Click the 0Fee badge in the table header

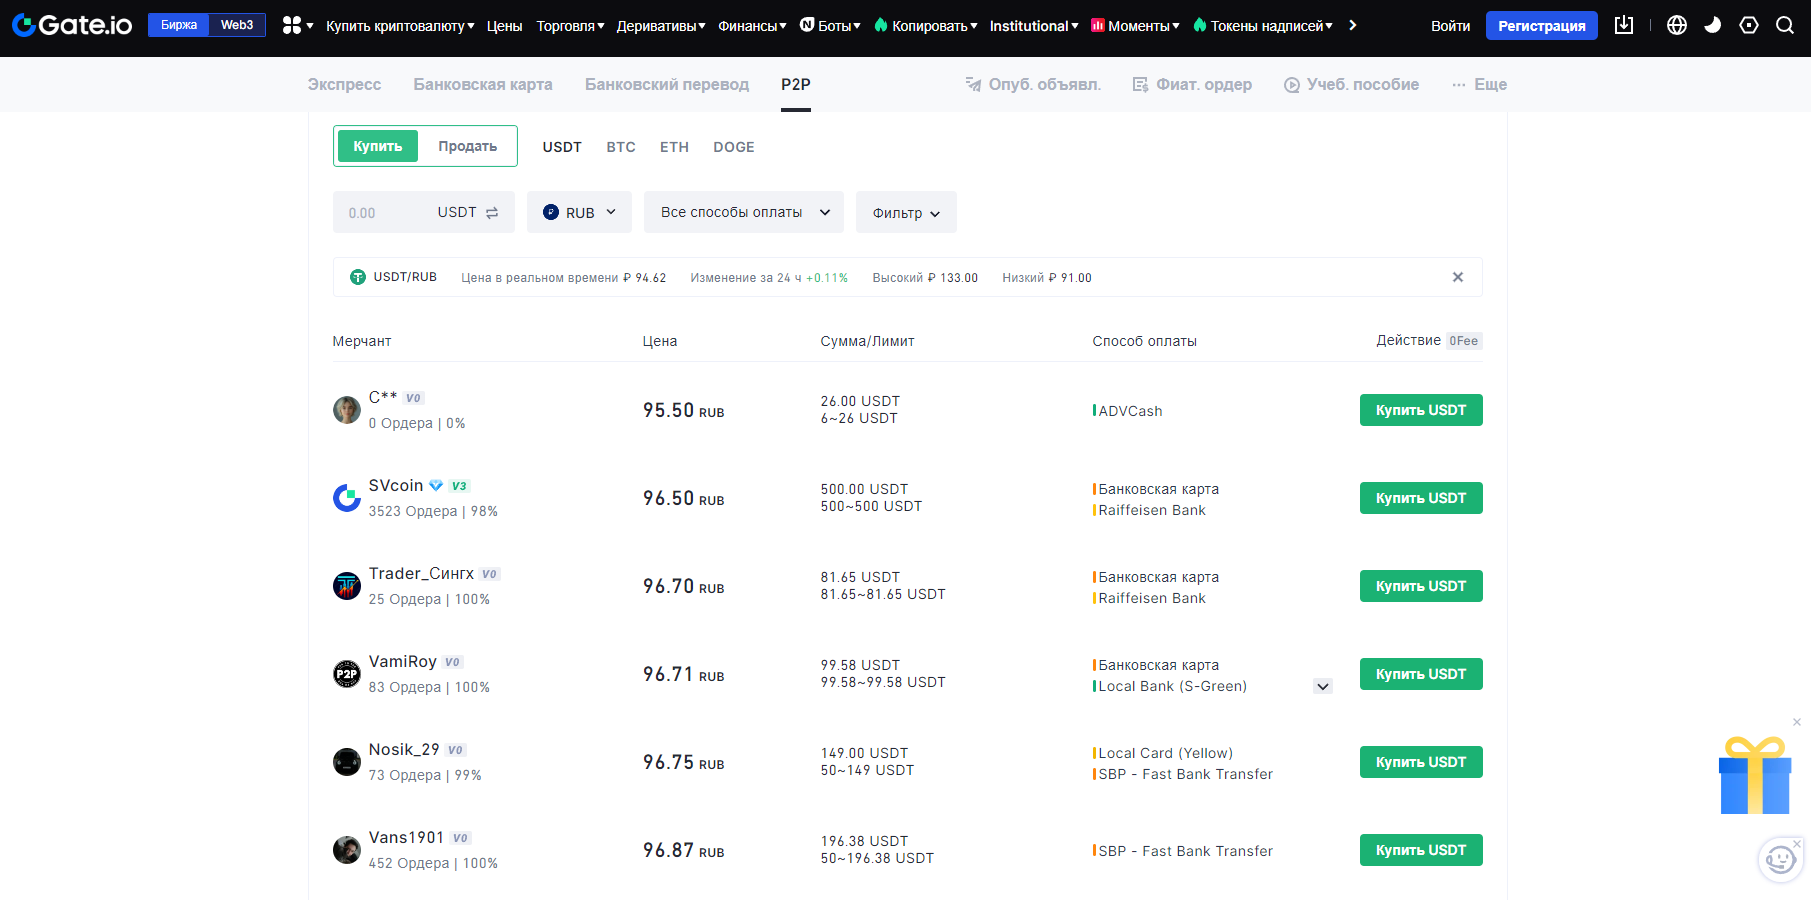[x=1464, y=341]
